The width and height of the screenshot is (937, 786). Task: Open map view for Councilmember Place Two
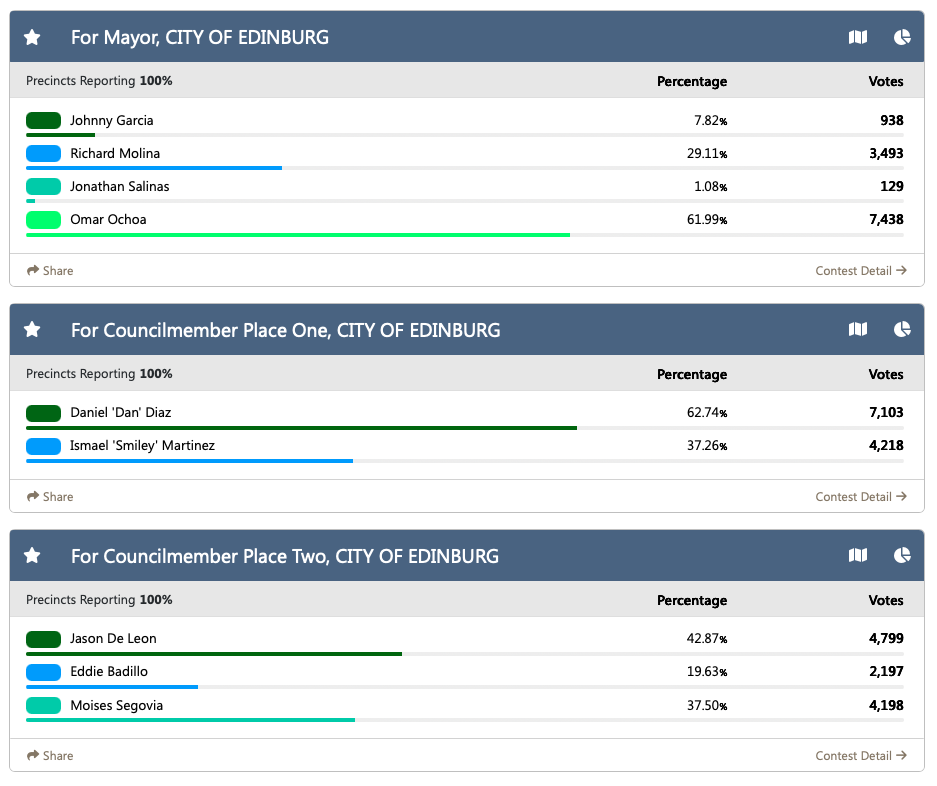pos(857,556)
